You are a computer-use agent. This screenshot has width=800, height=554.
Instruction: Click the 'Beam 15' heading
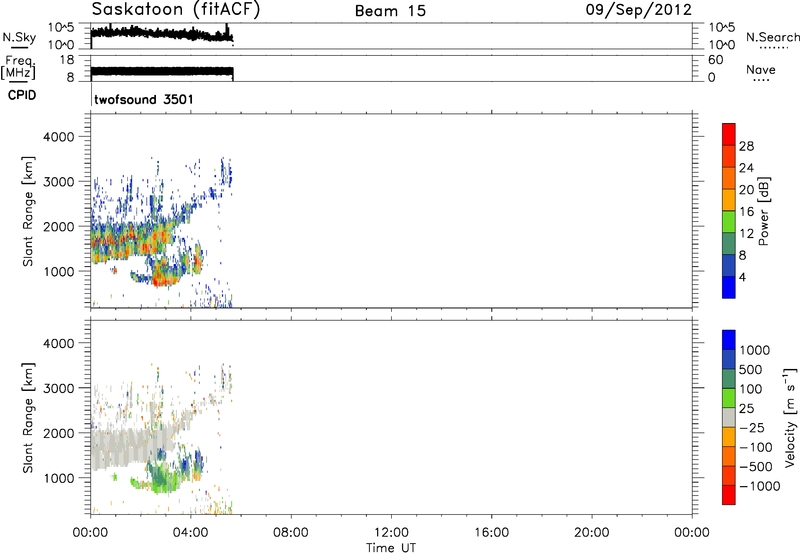tap(390, 11)
